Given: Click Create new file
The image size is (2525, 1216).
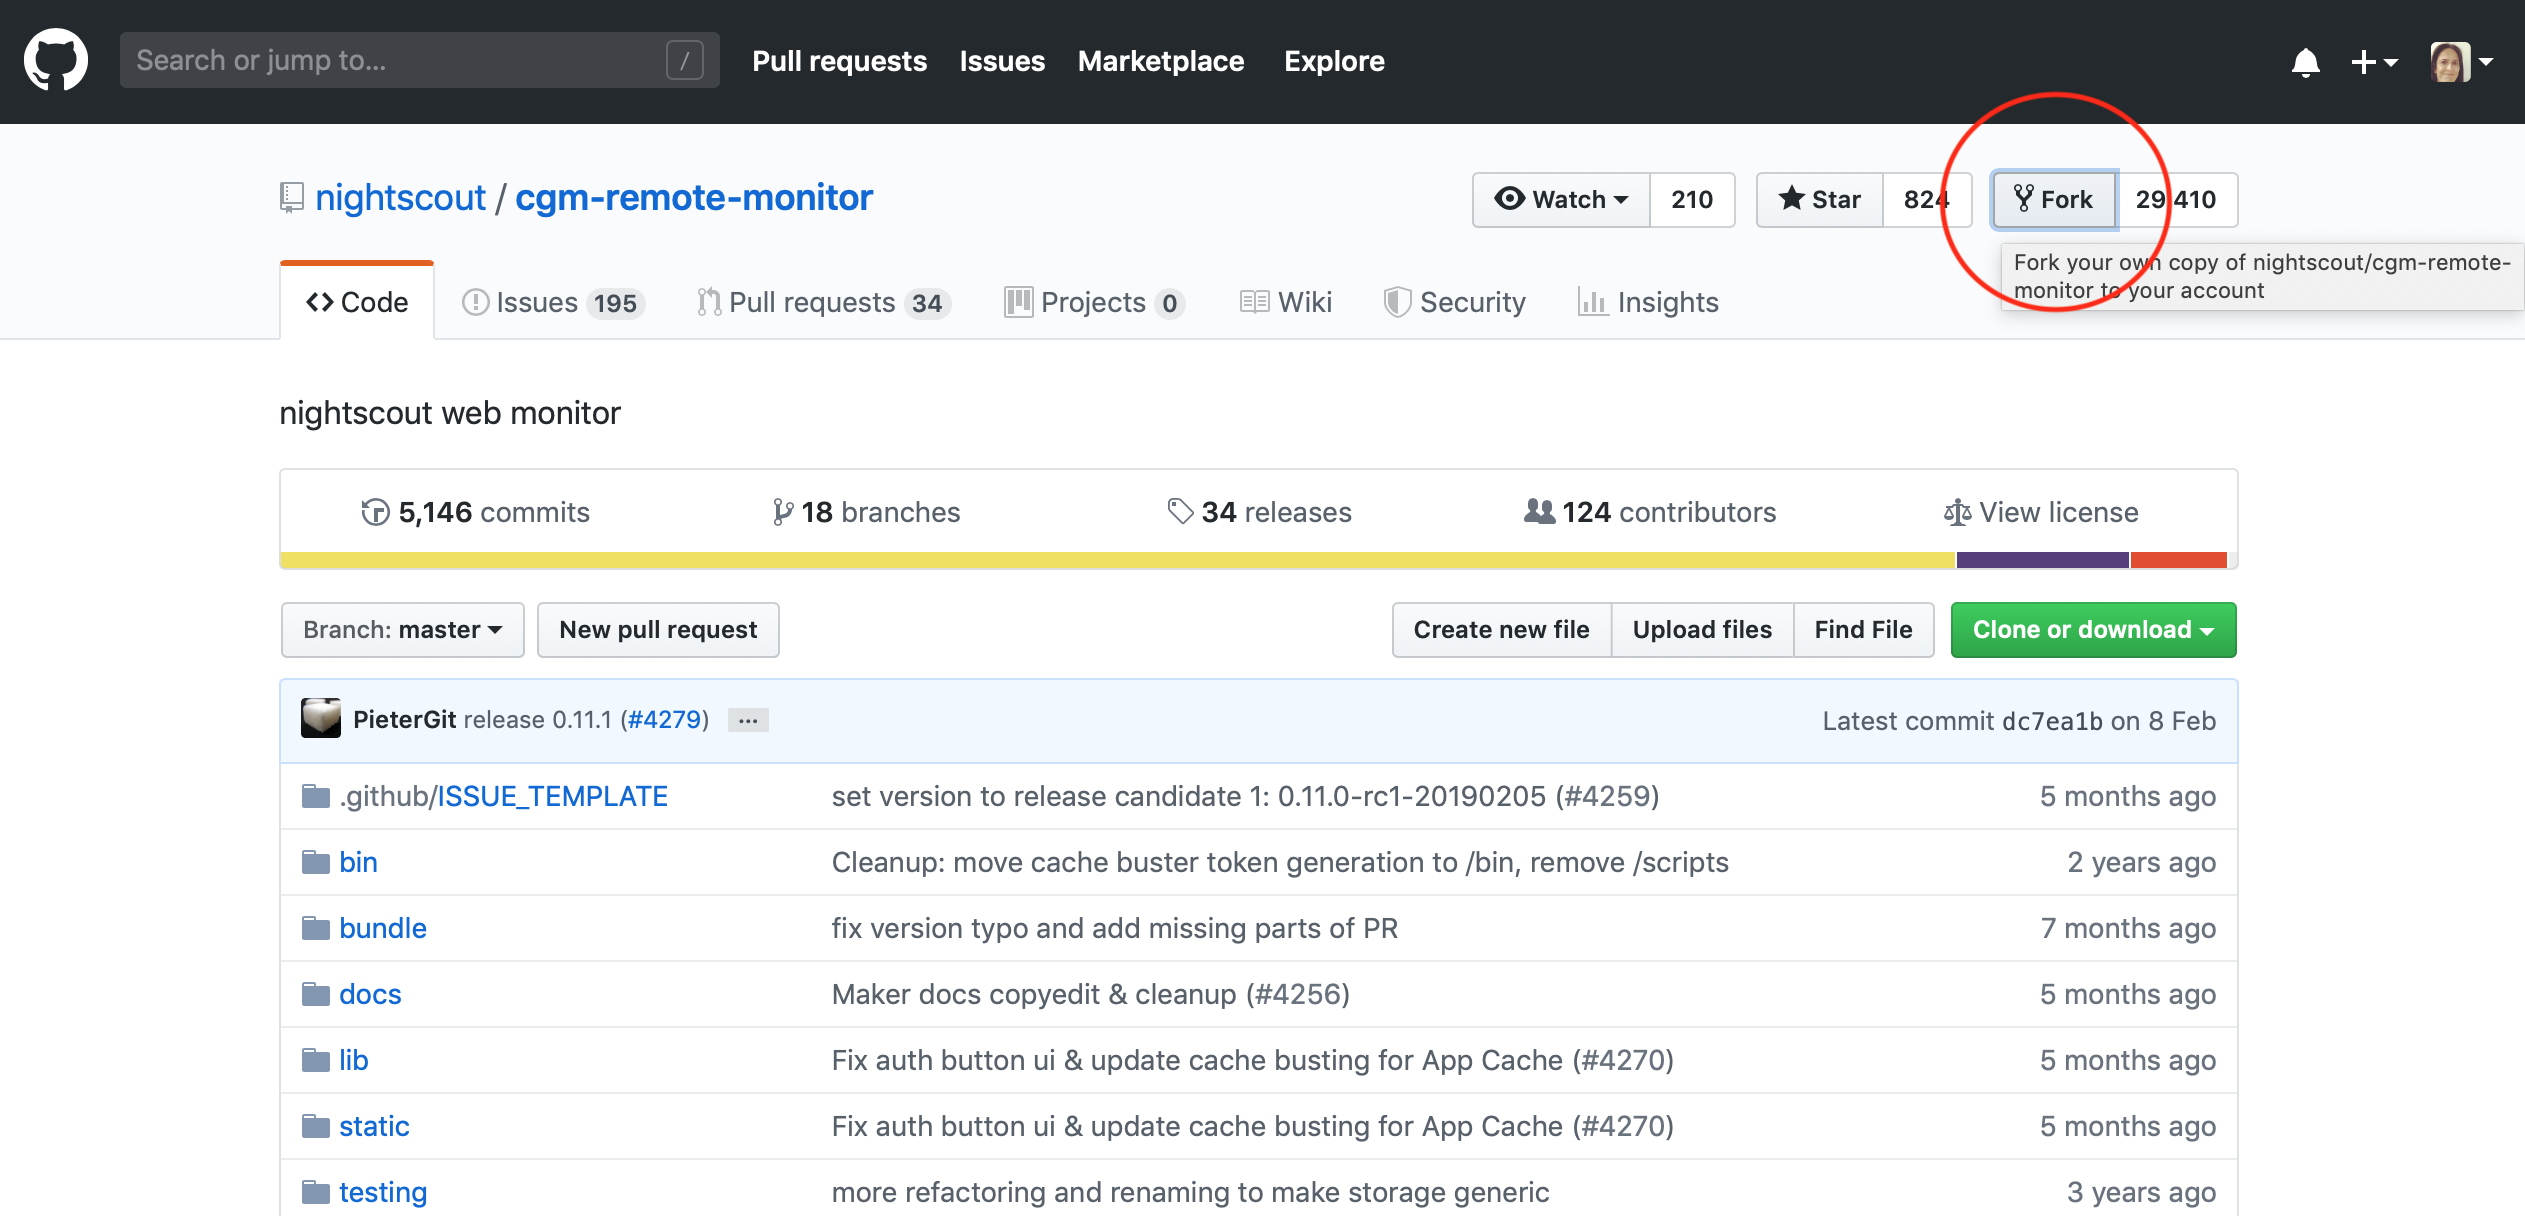Looking at the screenshot, I should (1501, 630).
